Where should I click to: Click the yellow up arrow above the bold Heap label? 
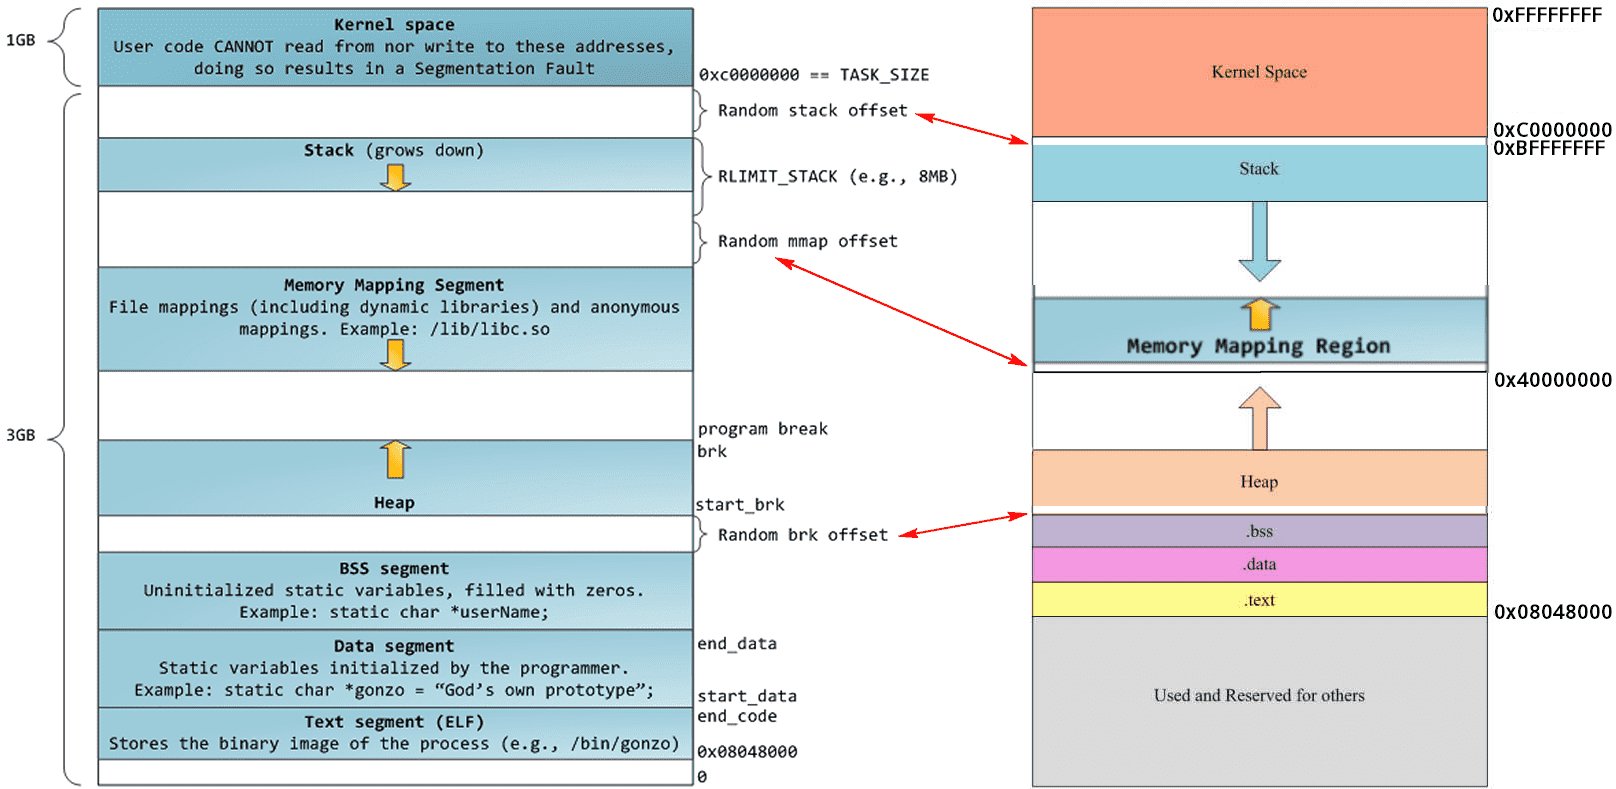tap(396, 459)
